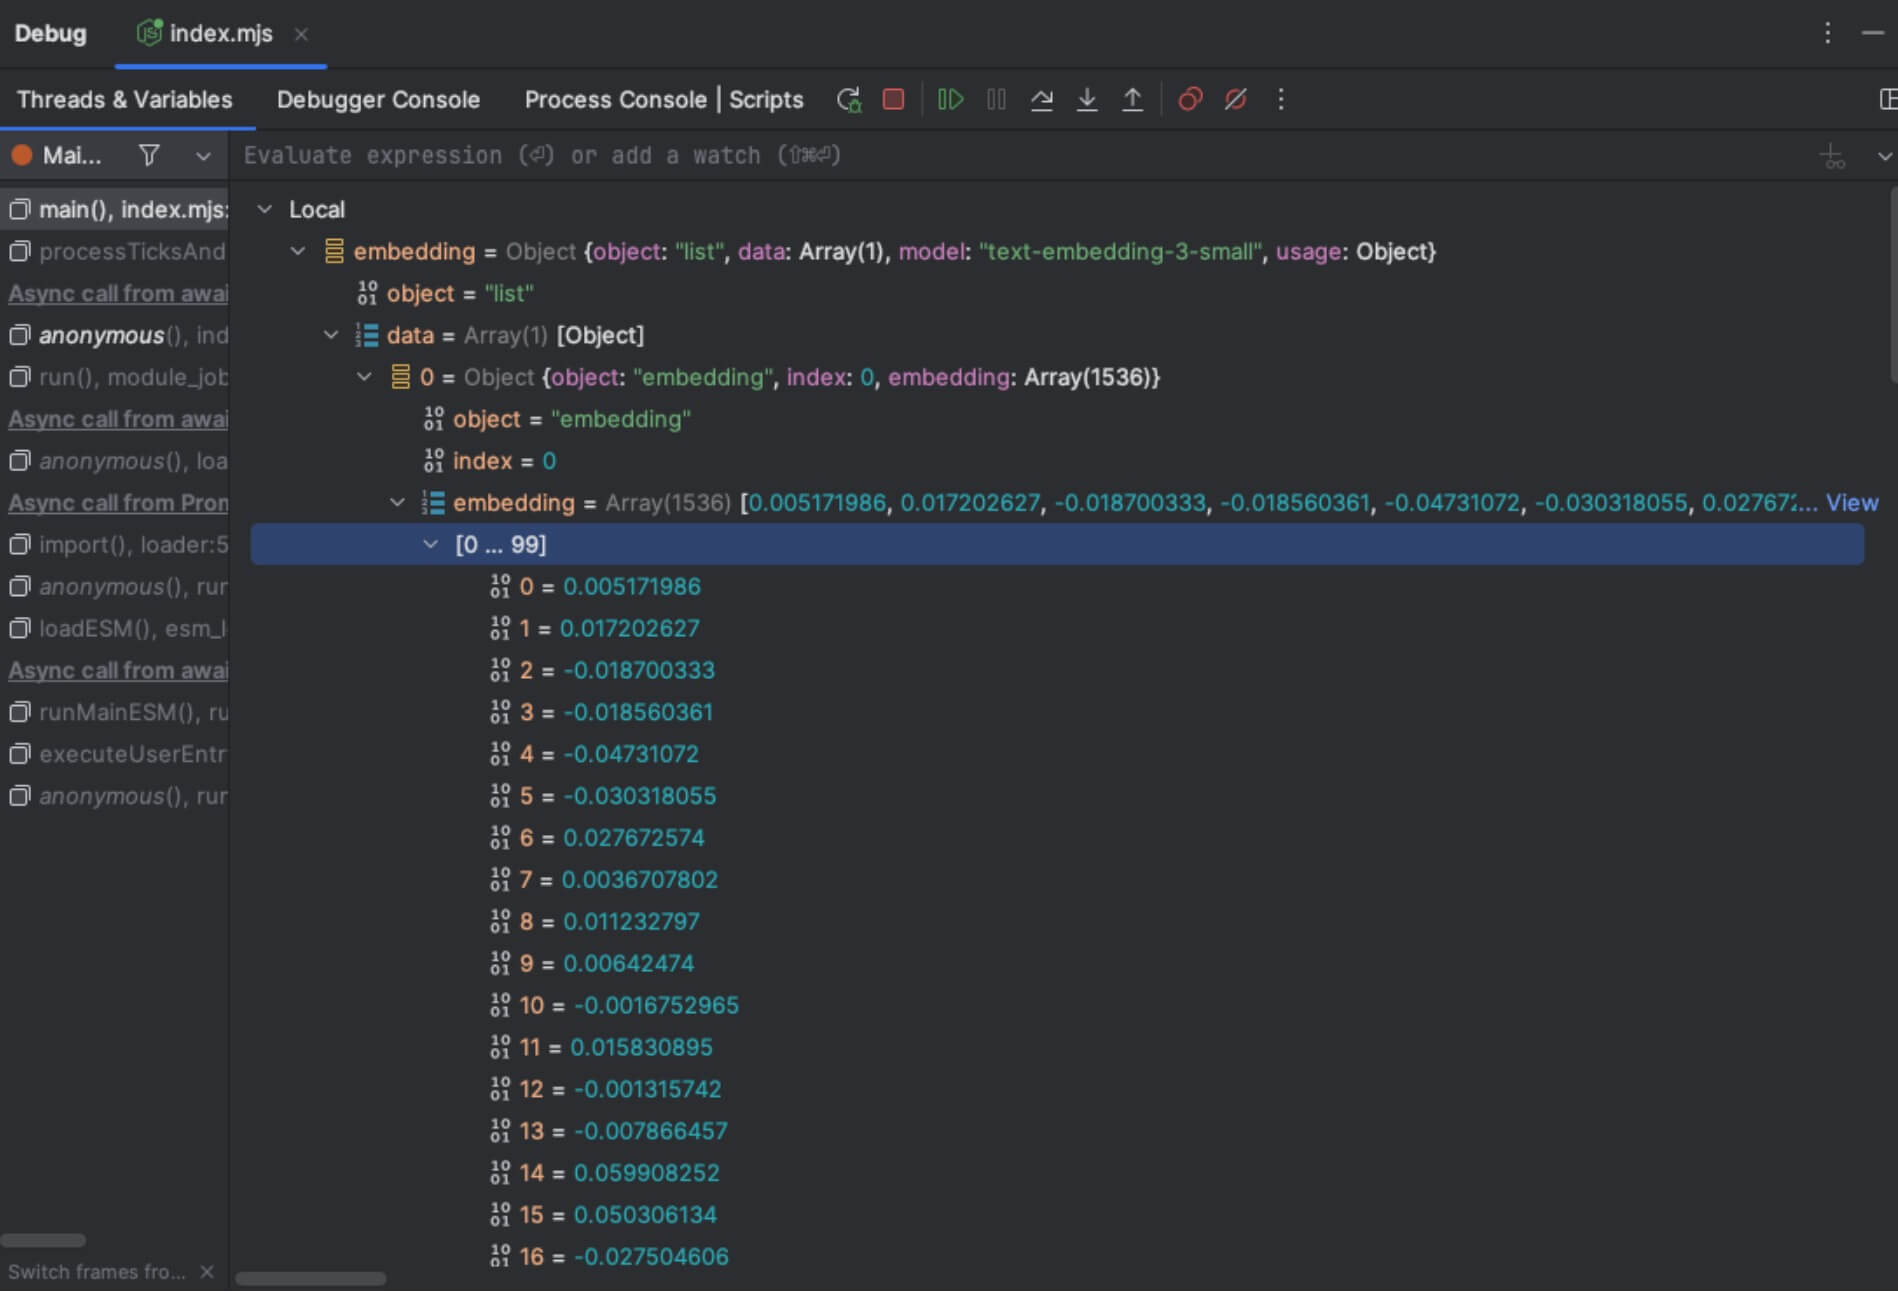The width and height of the screenshot is (1898, 1292).
Task: Resume program execution
Action: (x=950, y=99)
